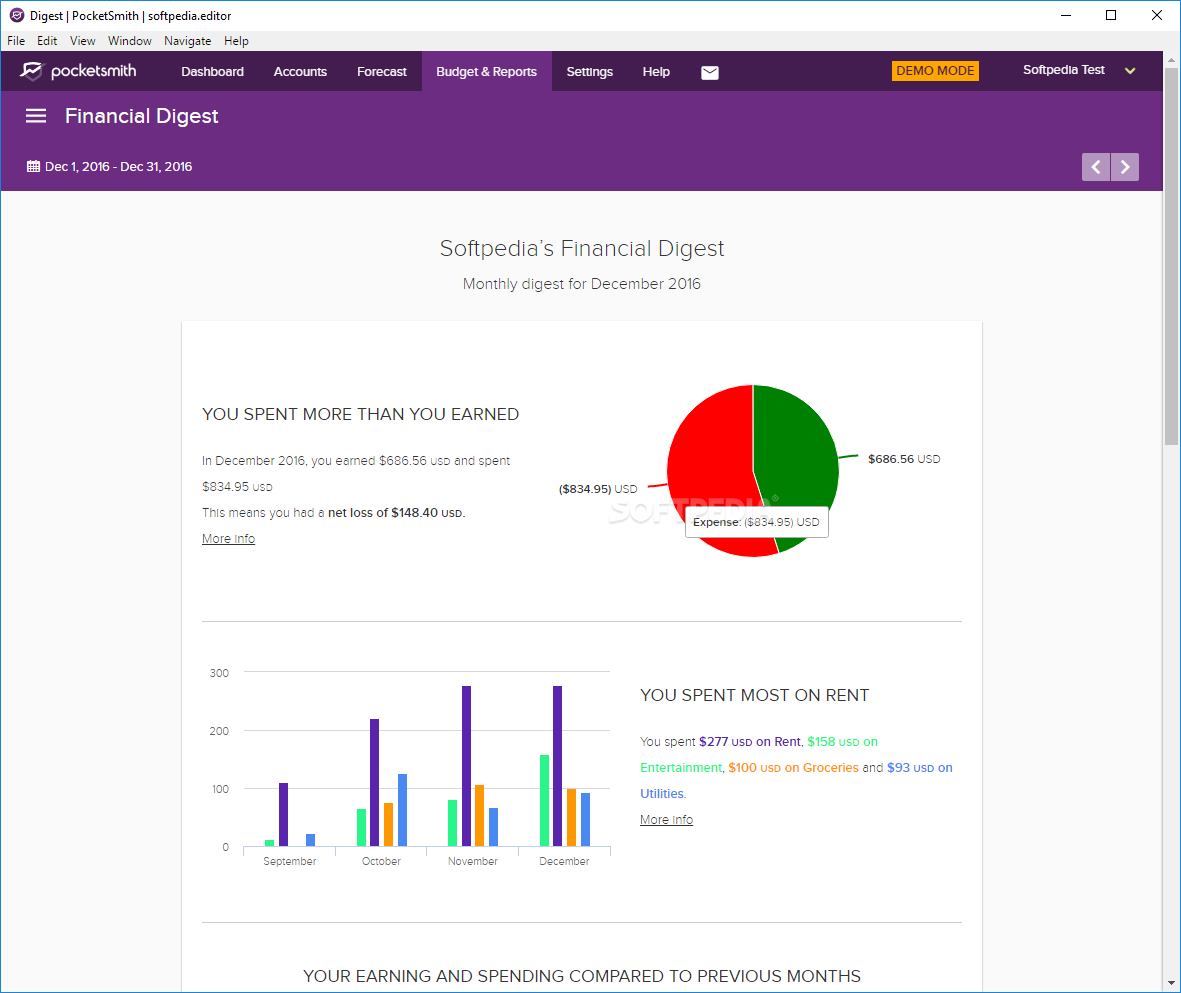This screenshot has width=1181, height=993.
Task: Open the File menu
Action: [16, 41]
